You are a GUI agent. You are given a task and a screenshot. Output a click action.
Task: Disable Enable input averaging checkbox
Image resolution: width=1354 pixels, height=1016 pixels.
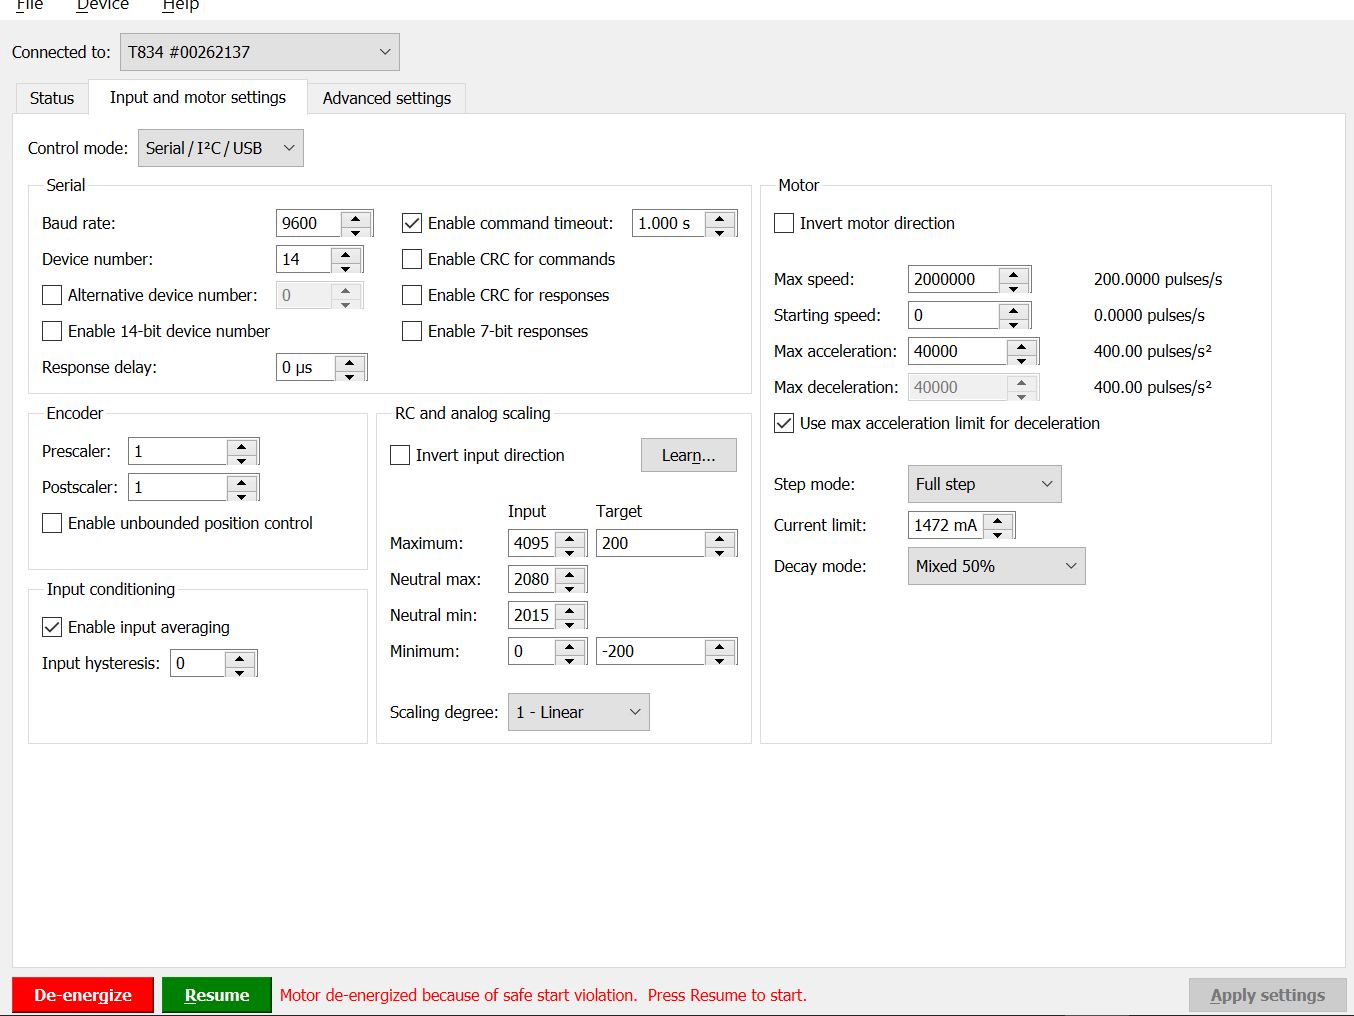click(x=52, y=627)
